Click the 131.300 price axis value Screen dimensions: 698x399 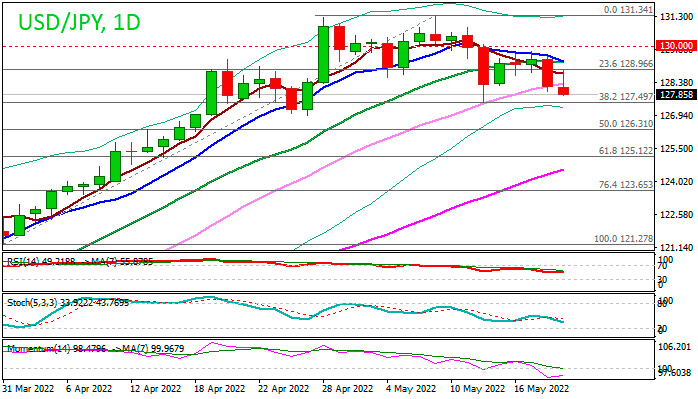click(676, 17)
